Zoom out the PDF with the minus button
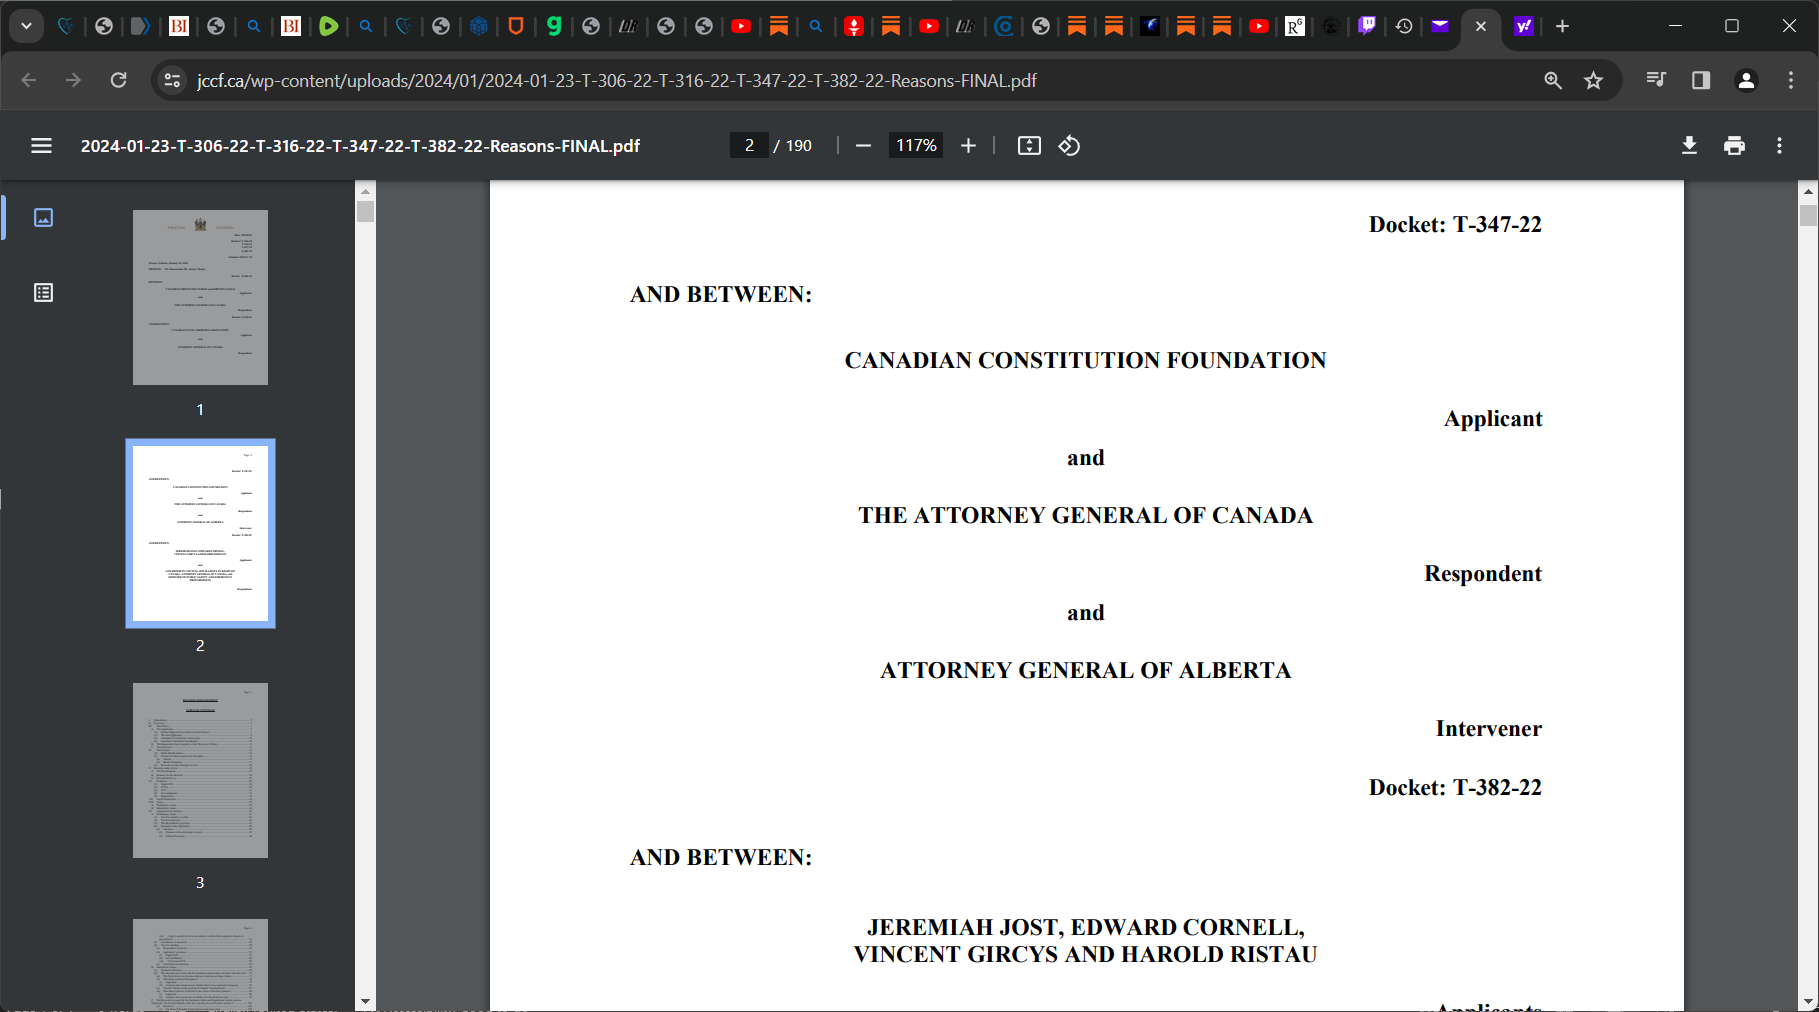This screenshot has height=1012, width=1819. pos(863,146)
